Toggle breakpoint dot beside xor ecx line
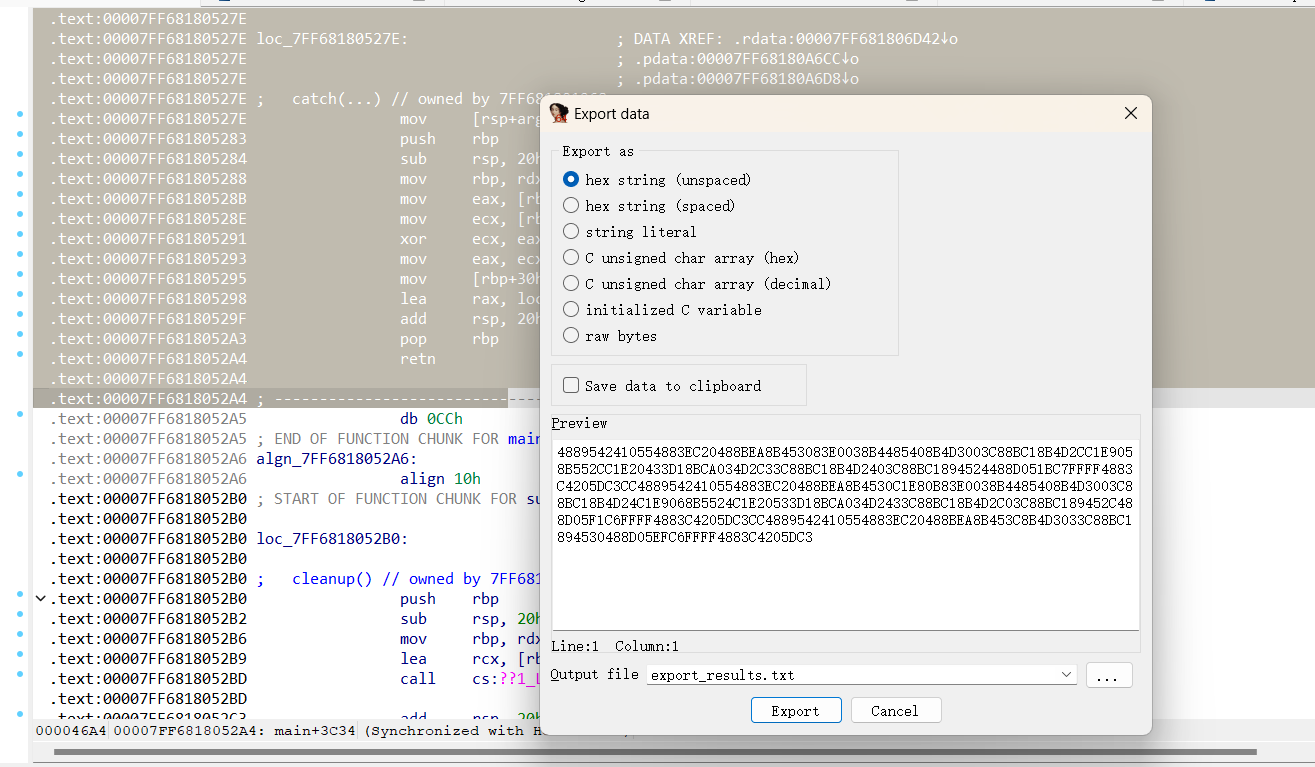Image resolution: width=1315 pixels, height=767 pixels. (x=20, y=235)
